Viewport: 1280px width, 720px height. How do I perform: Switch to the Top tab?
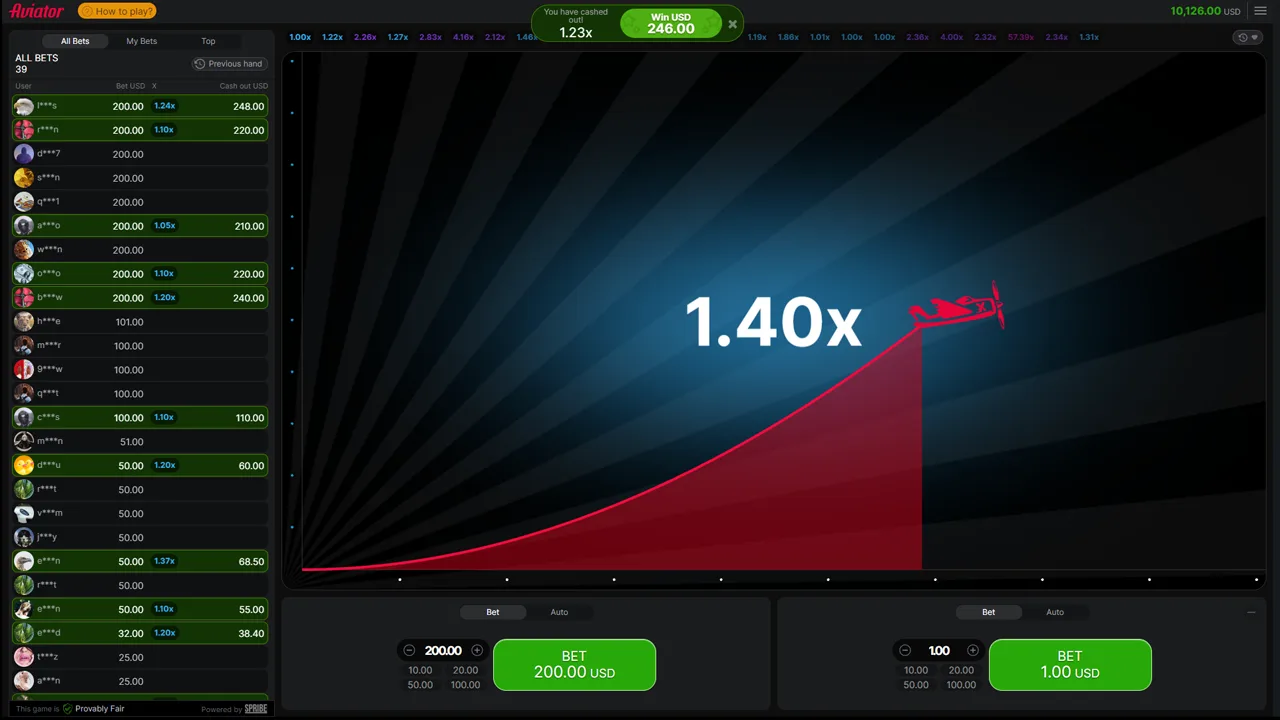point(208,41)
